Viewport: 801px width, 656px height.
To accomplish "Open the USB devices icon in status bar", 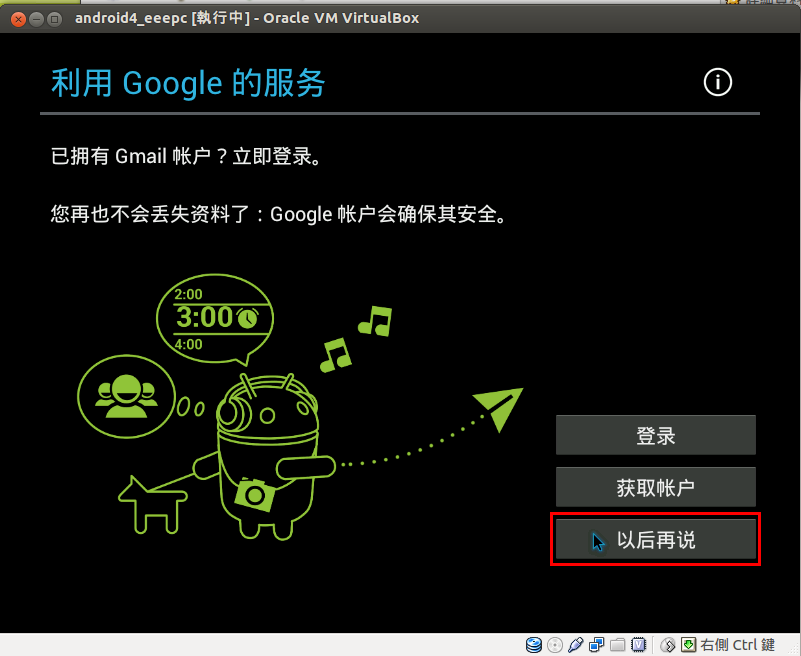I will pos(575,645).
